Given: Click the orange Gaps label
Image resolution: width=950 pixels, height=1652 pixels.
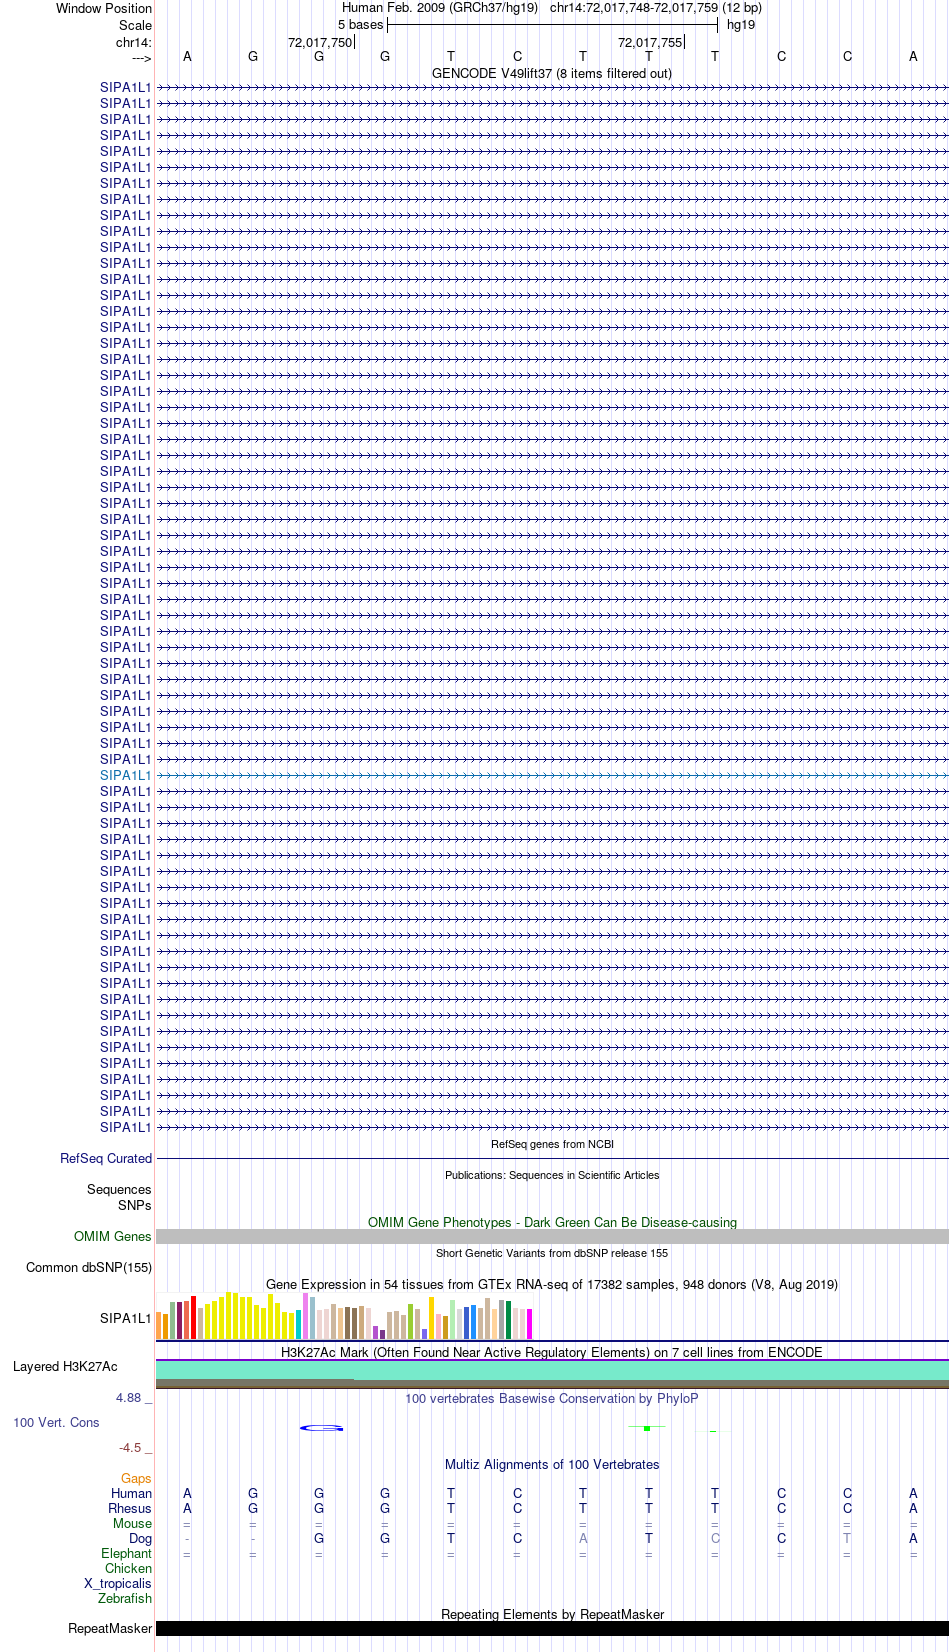Looking at the screenshot, I should click(136, 1478).
